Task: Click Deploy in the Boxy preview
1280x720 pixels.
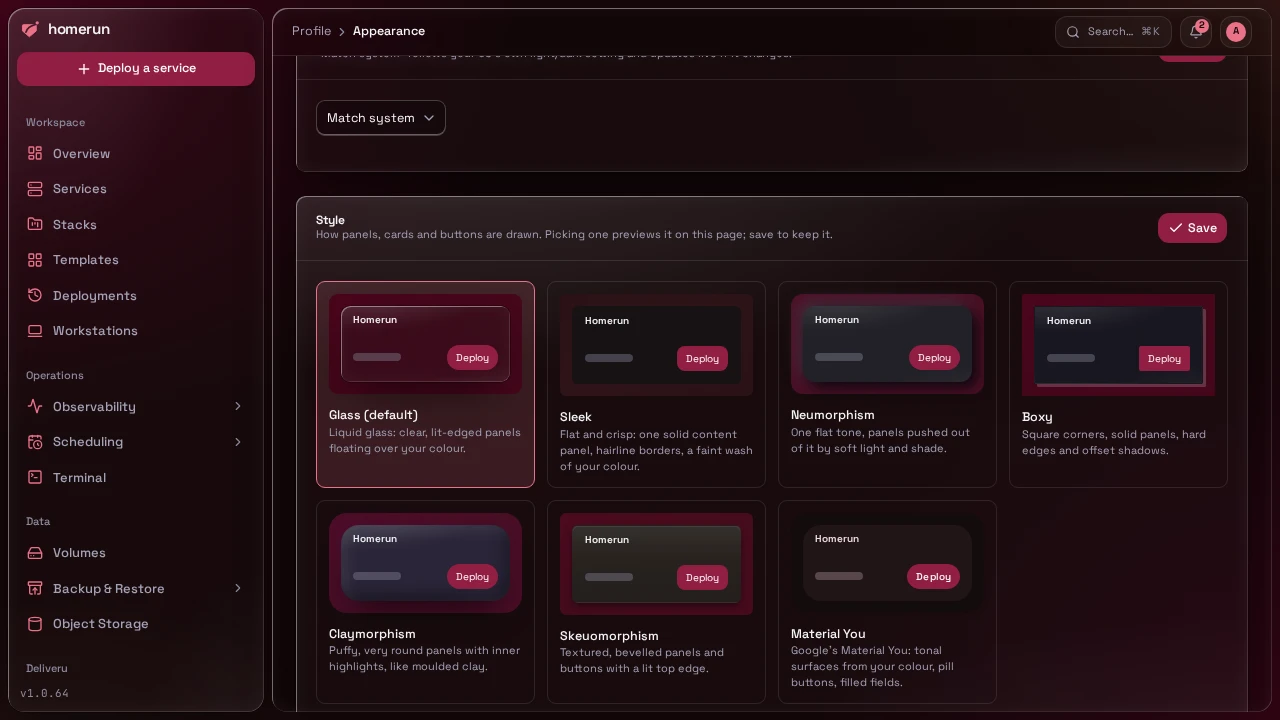Action: [1164, 359]
